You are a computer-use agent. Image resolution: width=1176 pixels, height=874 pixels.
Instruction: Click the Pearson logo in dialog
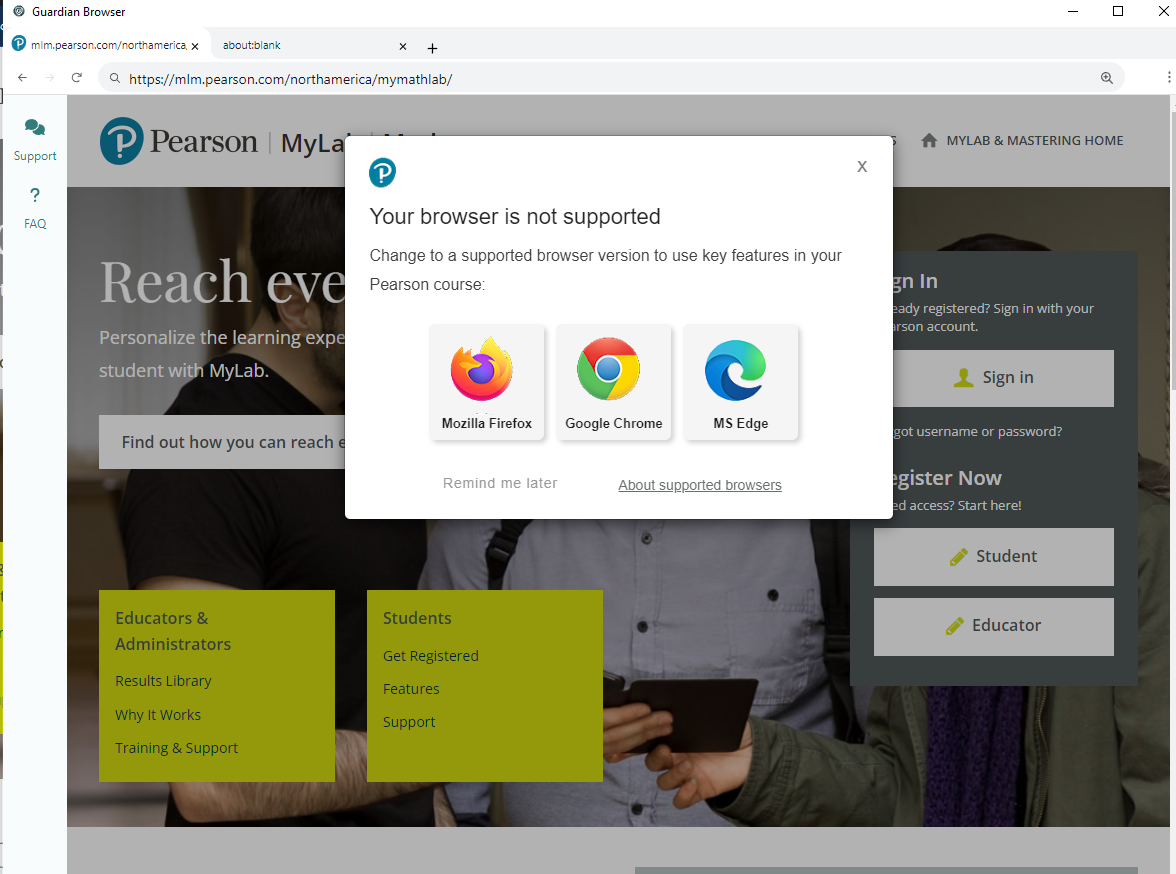[382, 173]
